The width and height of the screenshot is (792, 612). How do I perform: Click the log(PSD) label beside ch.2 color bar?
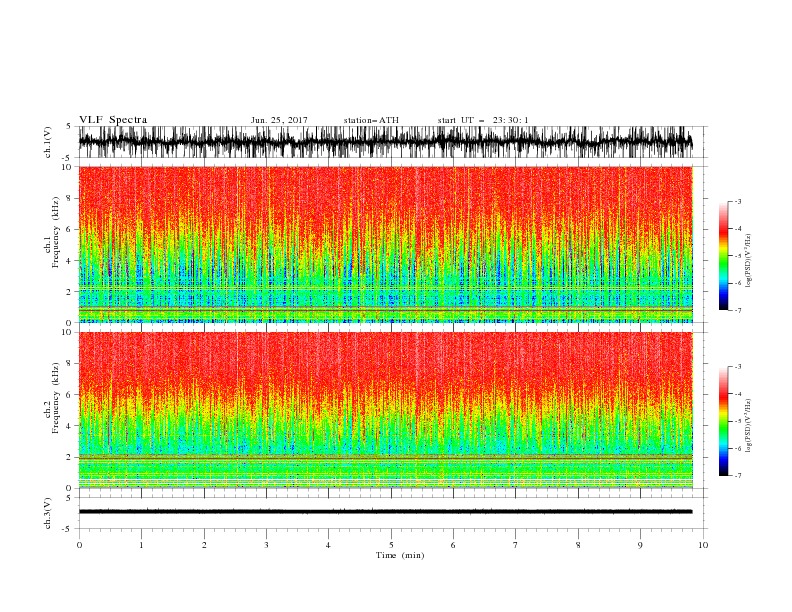point(748,426)
